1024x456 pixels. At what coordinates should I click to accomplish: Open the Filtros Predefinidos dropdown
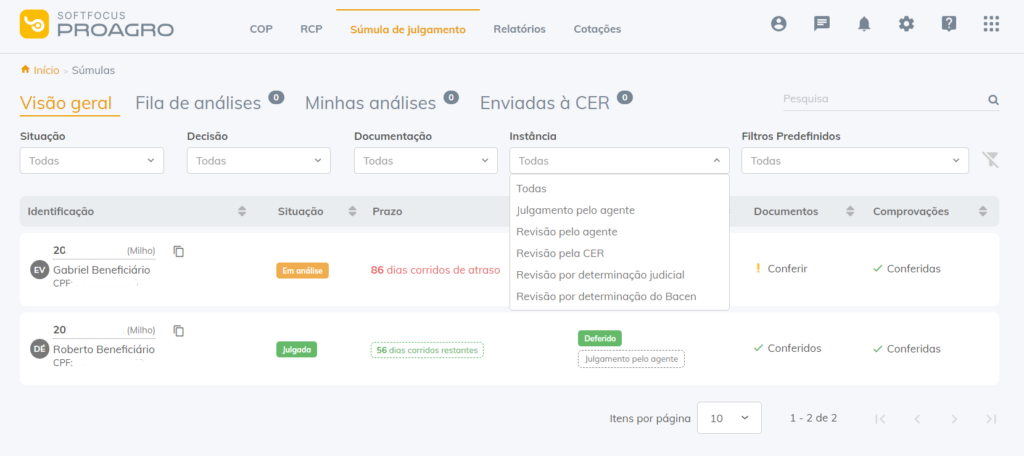coord(855,161)
